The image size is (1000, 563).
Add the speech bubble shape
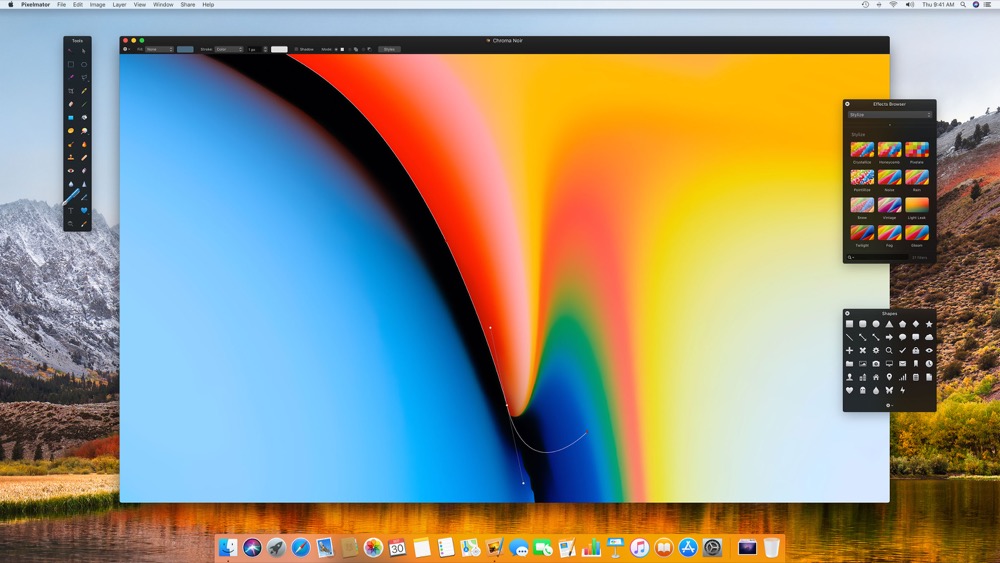pyautogui.click(x=902, y=337)
